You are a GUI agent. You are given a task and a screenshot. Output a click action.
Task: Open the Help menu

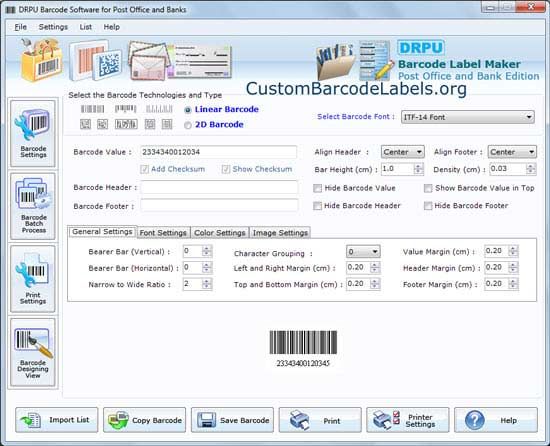pos(112,27)
